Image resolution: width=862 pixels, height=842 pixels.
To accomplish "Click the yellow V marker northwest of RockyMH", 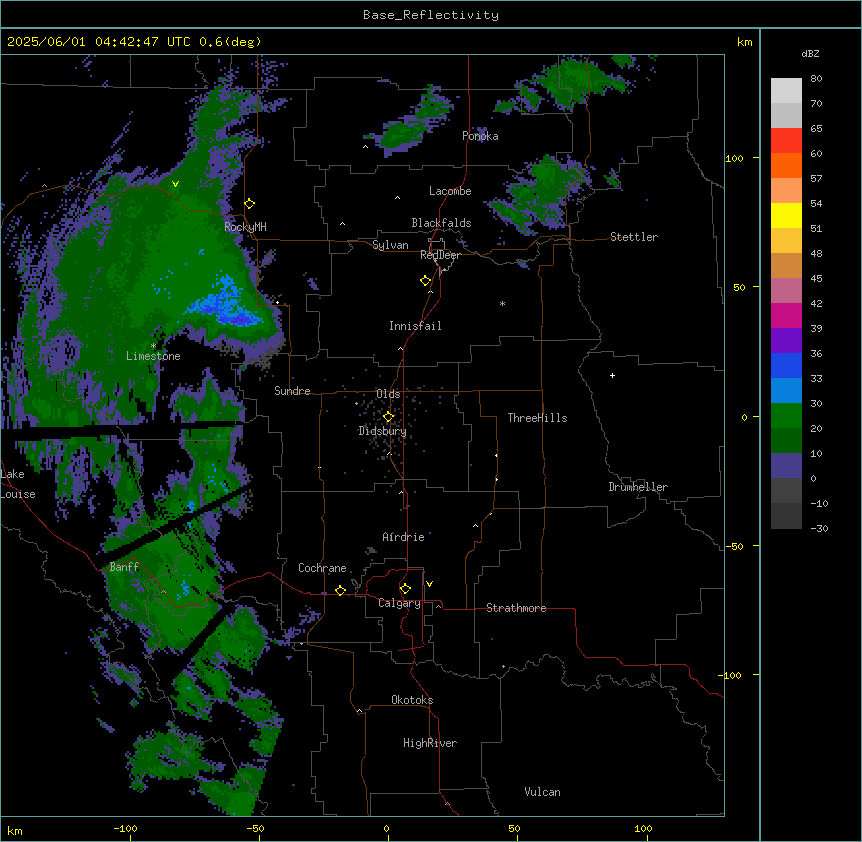I will [x=175, y=184].
